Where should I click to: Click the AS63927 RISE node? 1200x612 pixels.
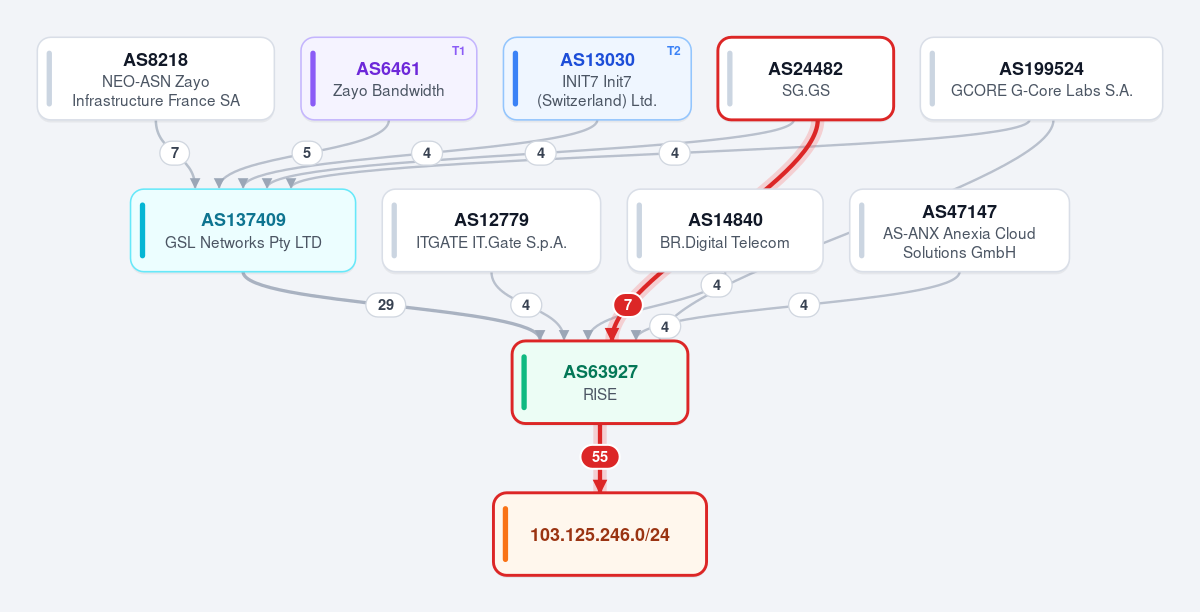tap(600, 382)
